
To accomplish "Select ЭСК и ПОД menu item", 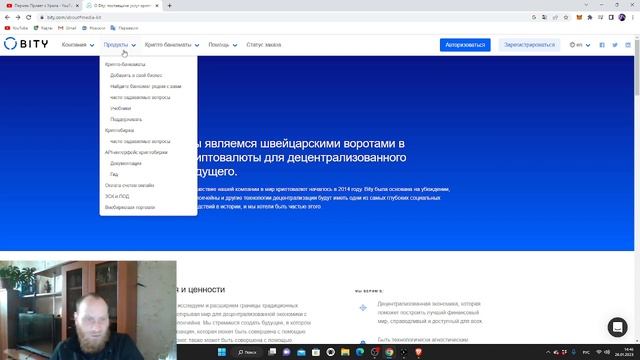I will [117, 197].
